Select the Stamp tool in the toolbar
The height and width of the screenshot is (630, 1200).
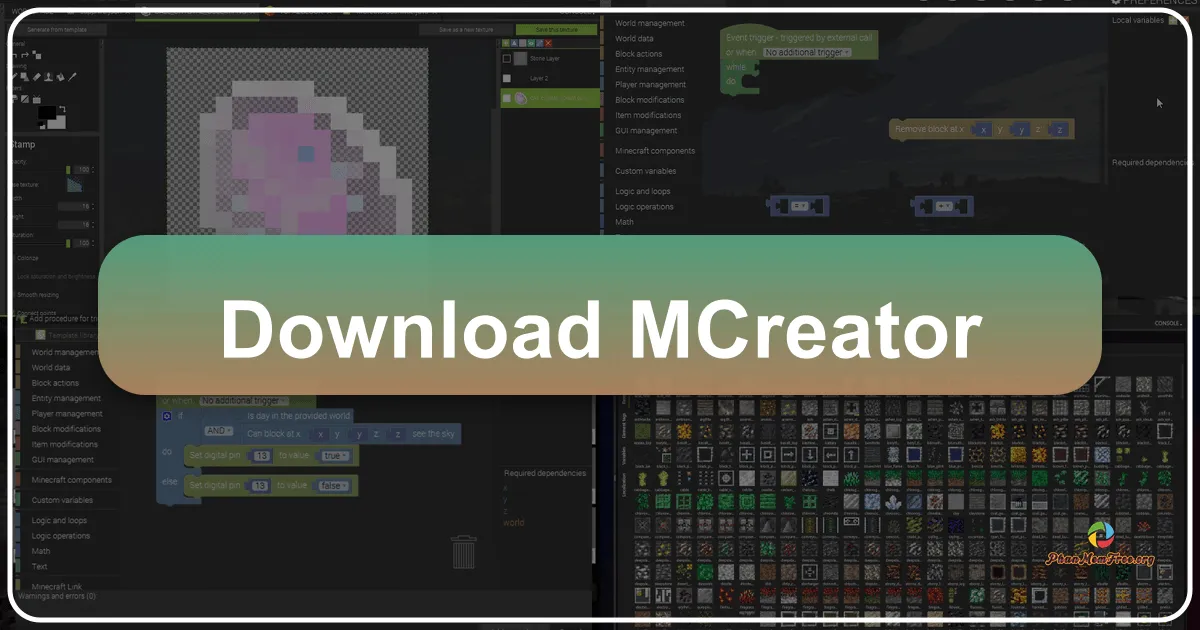(48, 75)
